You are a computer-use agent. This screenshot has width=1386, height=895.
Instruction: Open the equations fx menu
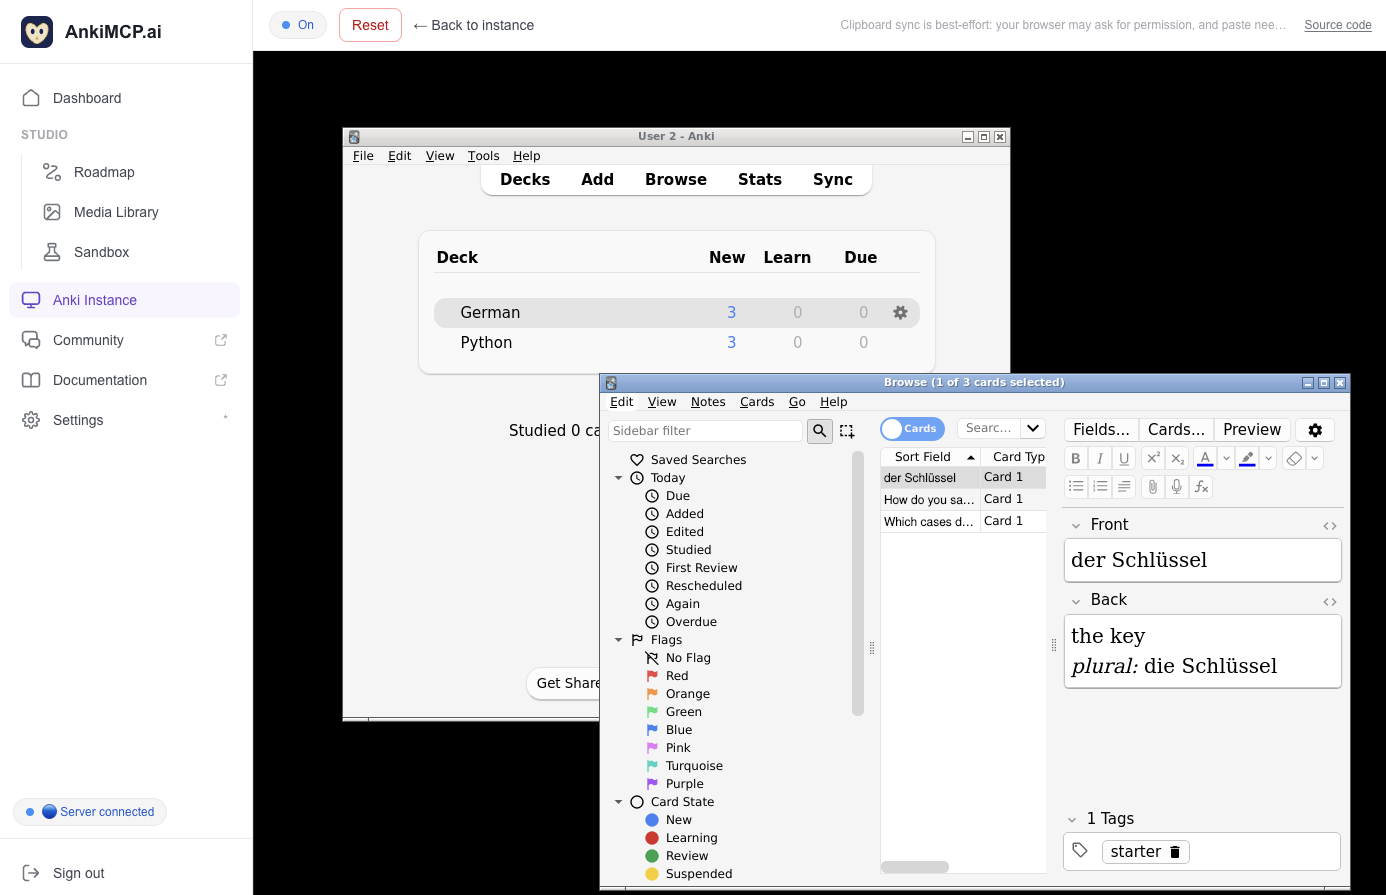(x=1201, y=486)
